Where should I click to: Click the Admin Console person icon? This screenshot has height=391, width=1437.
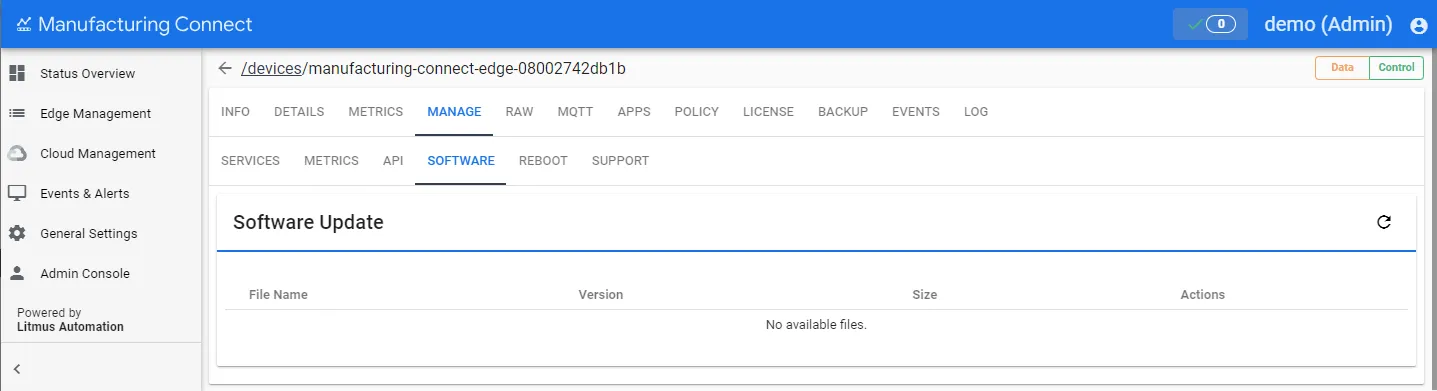(x=17, y=273)
